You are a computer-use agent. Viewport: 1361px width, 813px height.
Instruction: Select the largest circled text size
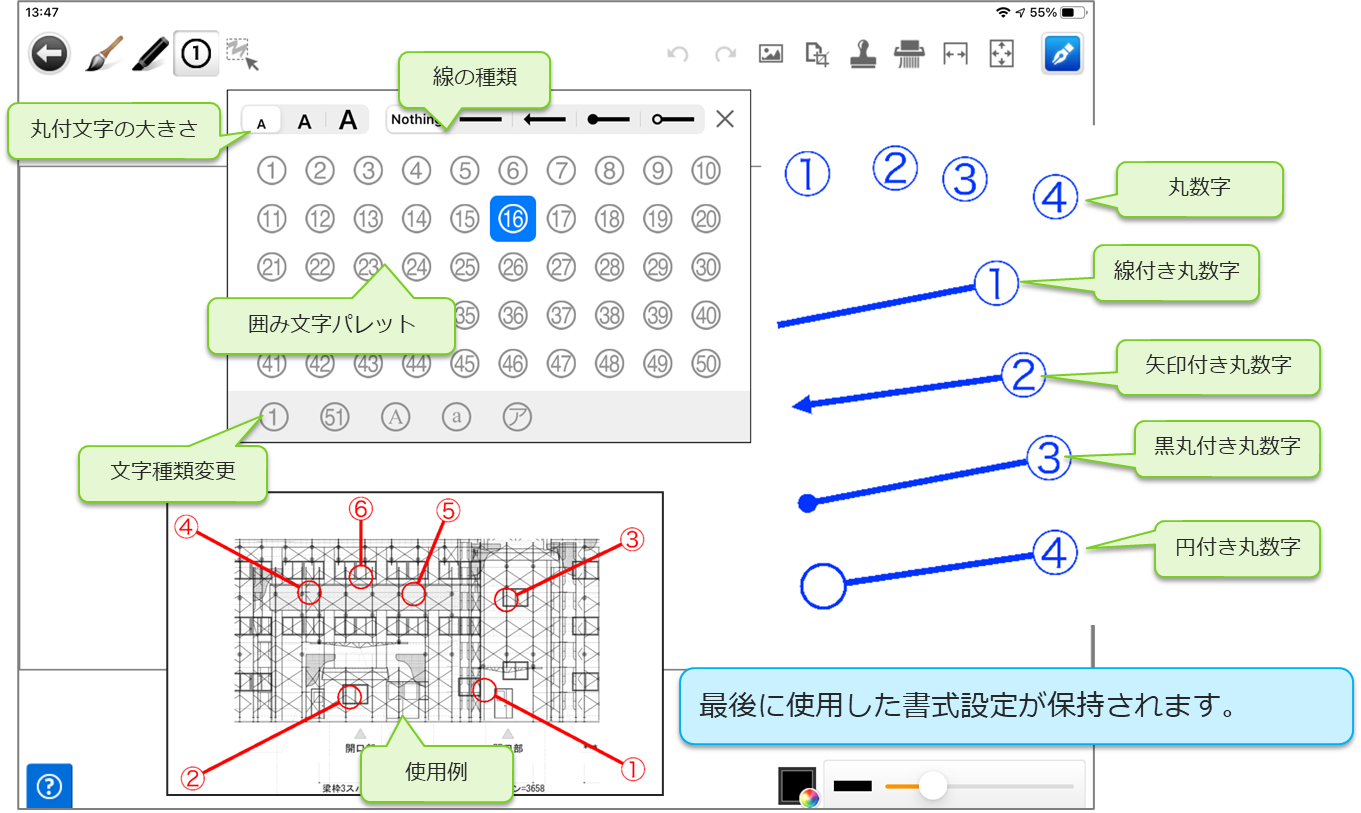pos(347,121)
